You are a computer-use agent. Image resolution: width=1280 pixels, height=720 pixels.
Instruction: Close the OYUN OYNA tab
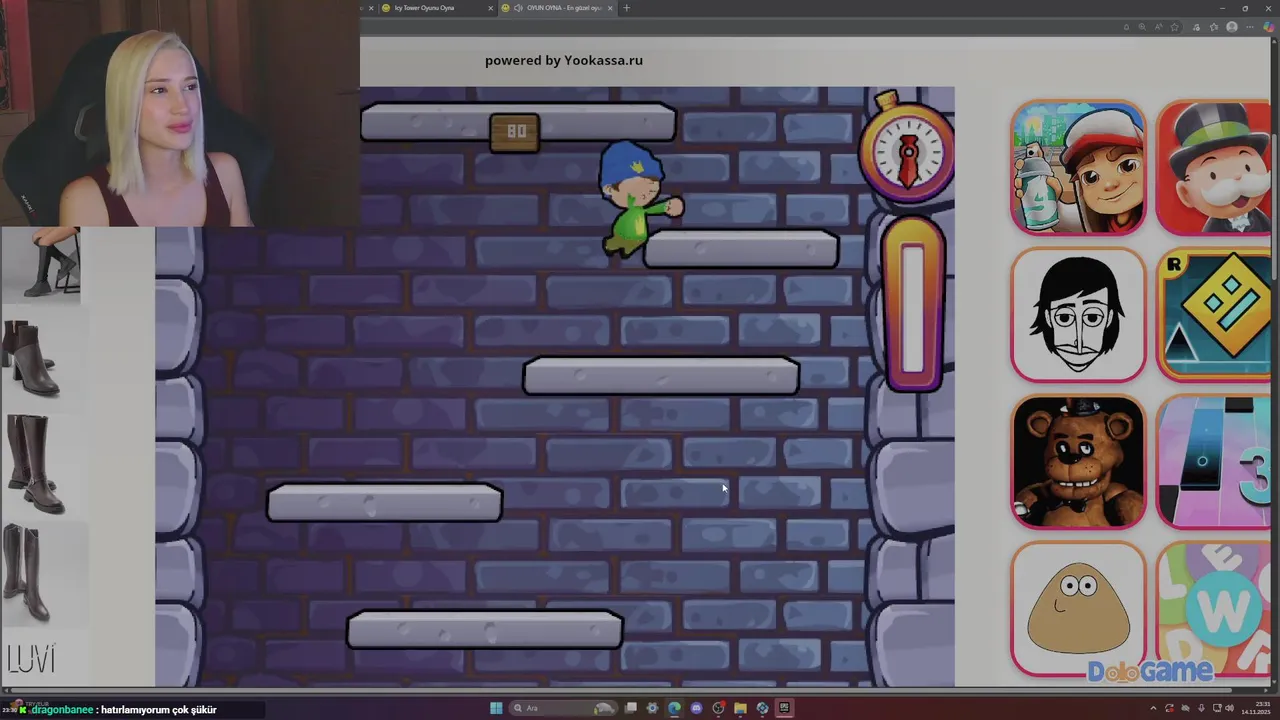click(x=610, y=8)
